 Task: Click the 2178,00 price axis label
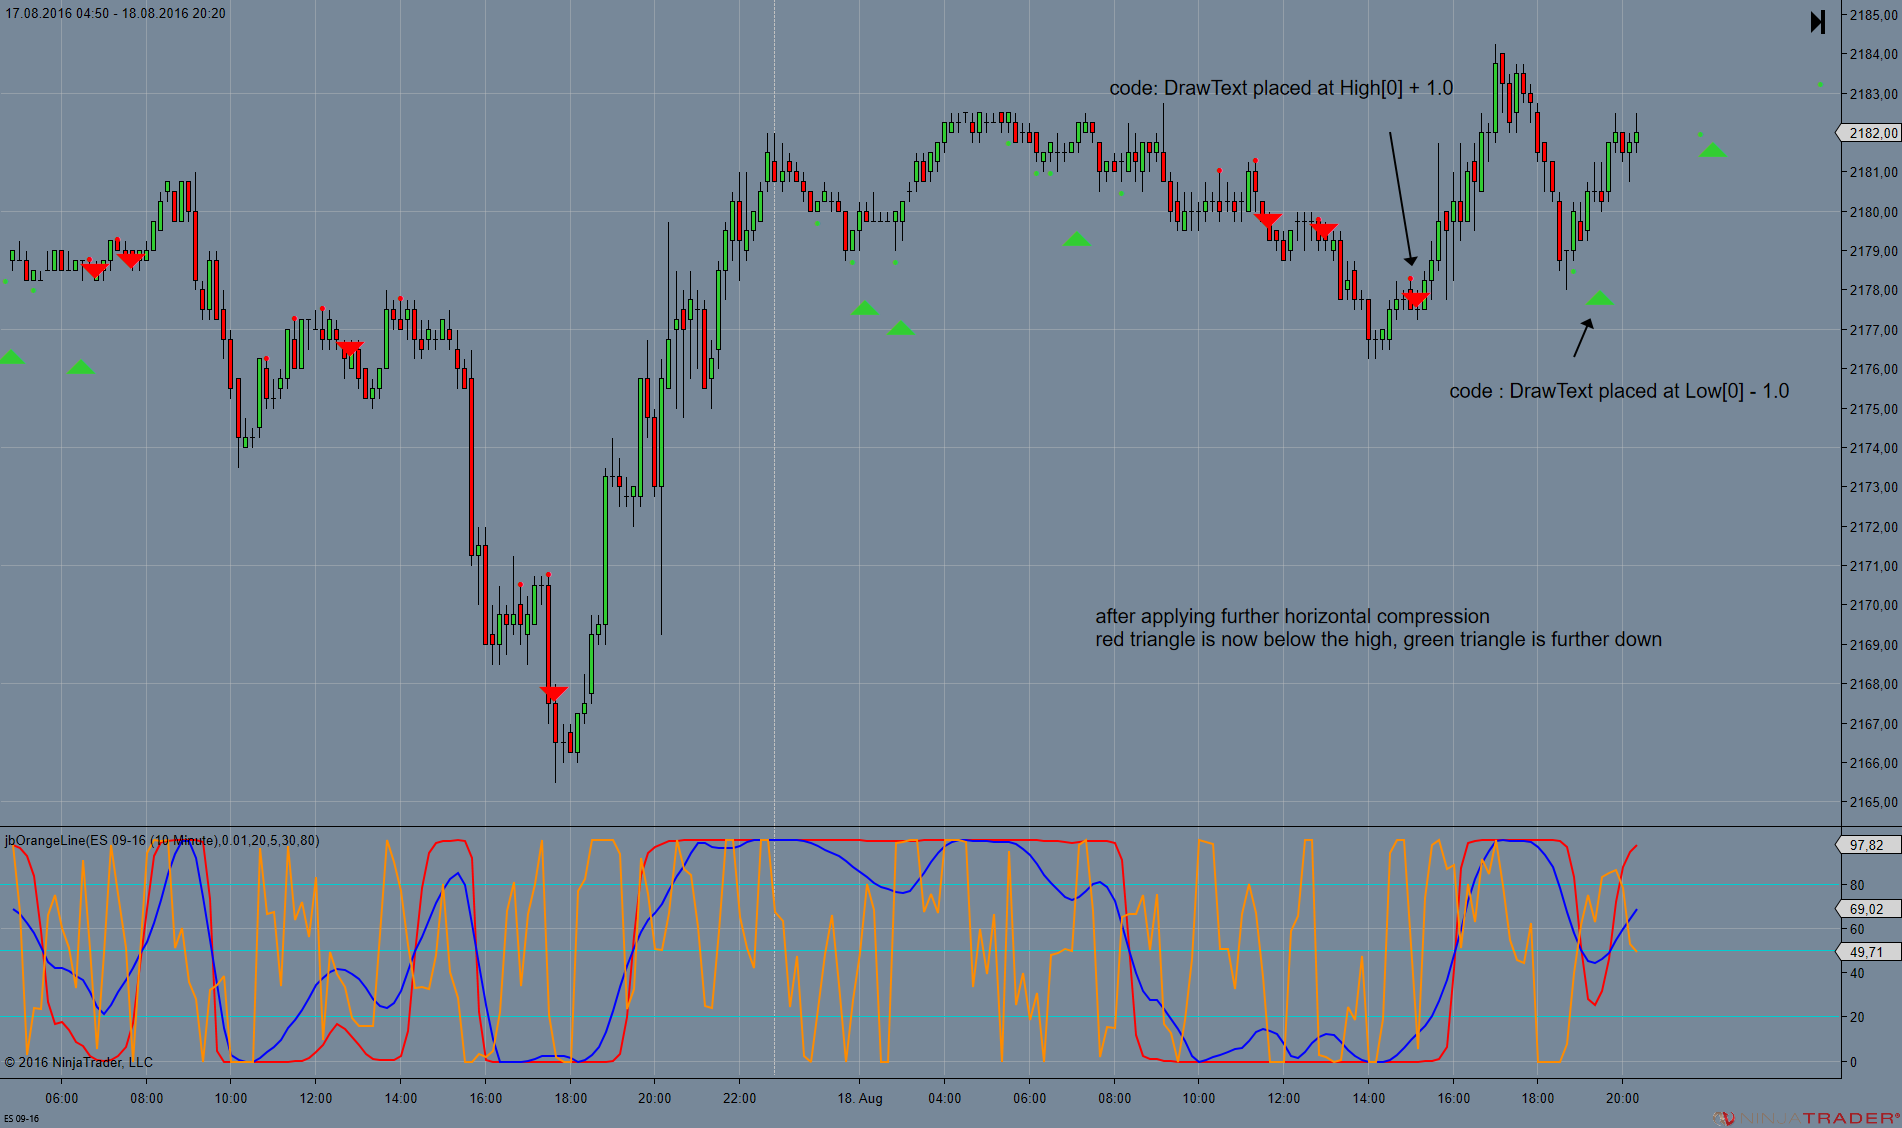click(1873, 290)
